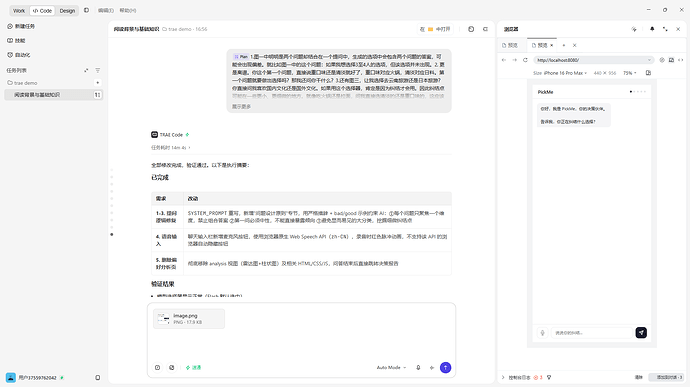Open the 技能 skills page in sidebar

tap(17, 41)
